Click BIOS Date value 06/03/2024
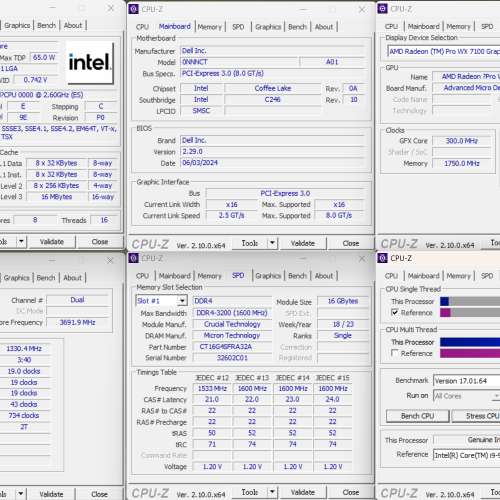 click(x=273, y=163)
